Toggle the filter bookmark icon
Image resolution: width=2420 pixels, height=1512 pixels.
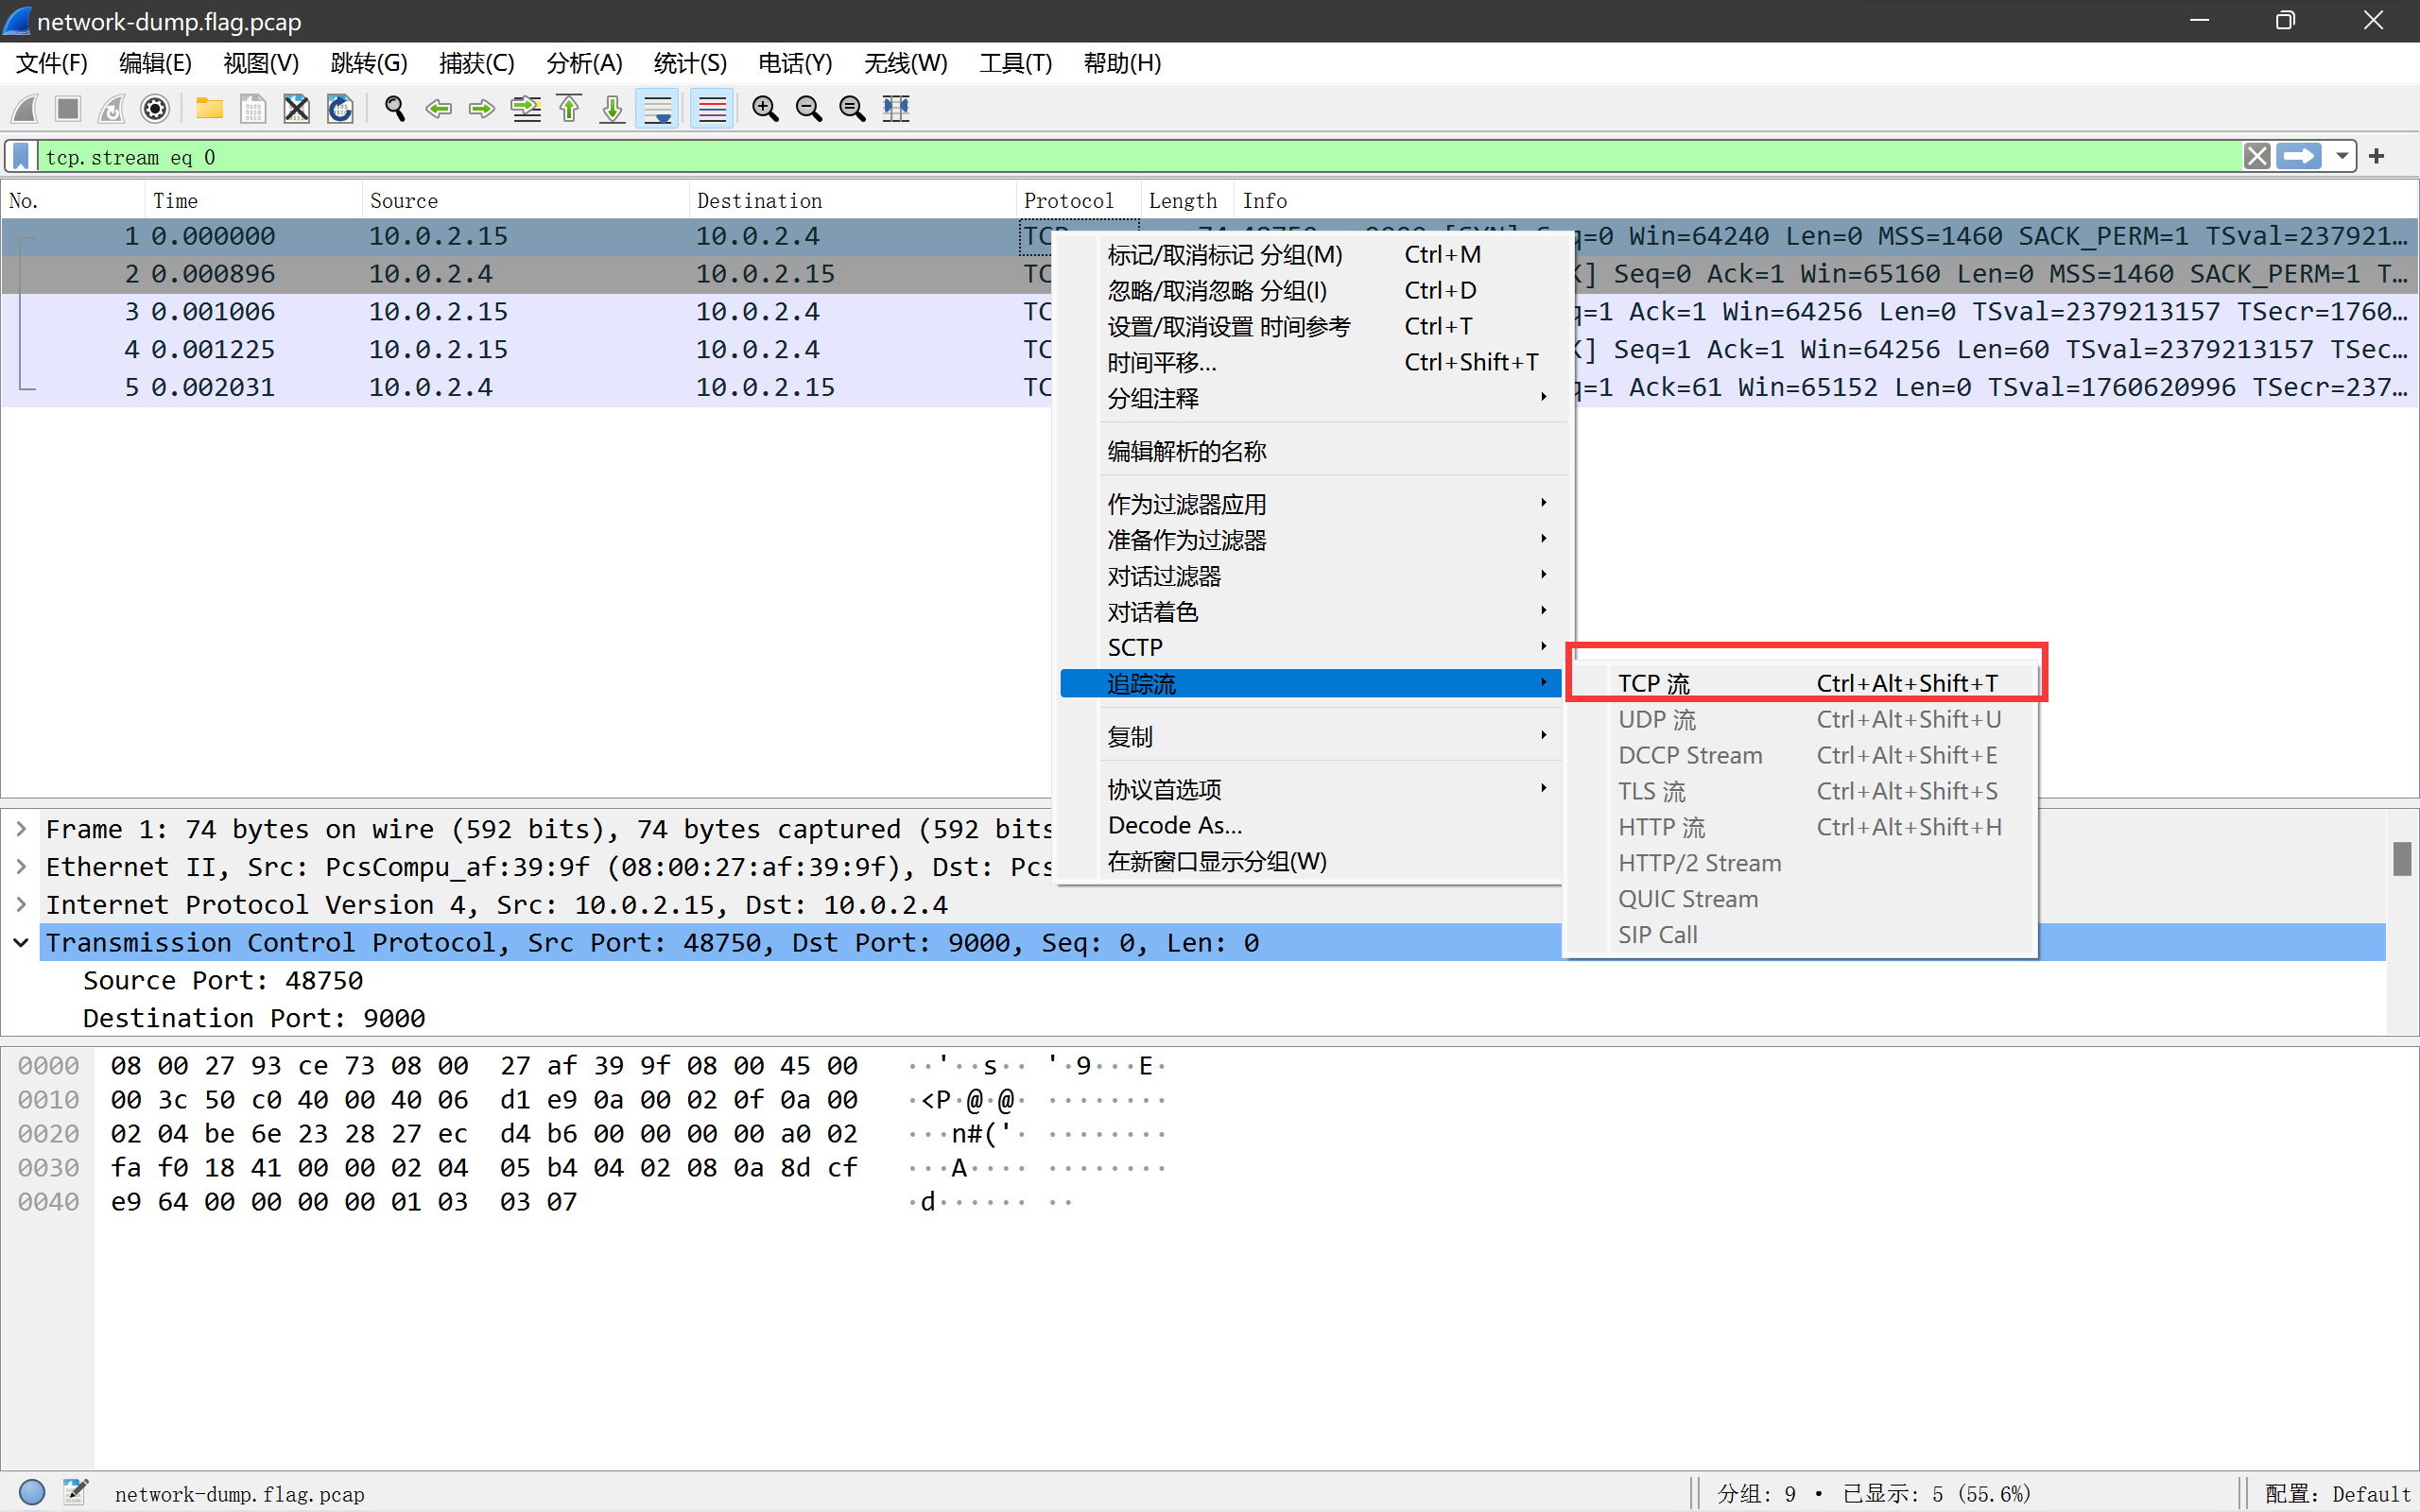click(19, 156)
